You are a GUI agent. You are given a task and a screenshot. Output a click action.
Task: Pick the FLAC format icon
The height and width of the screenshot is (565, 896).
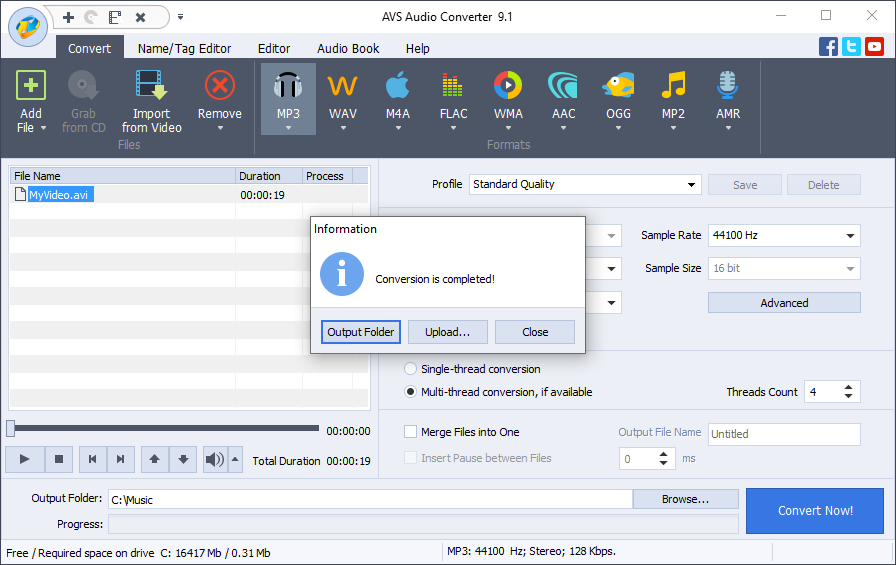pyautogui.click(x=453, y=88)
